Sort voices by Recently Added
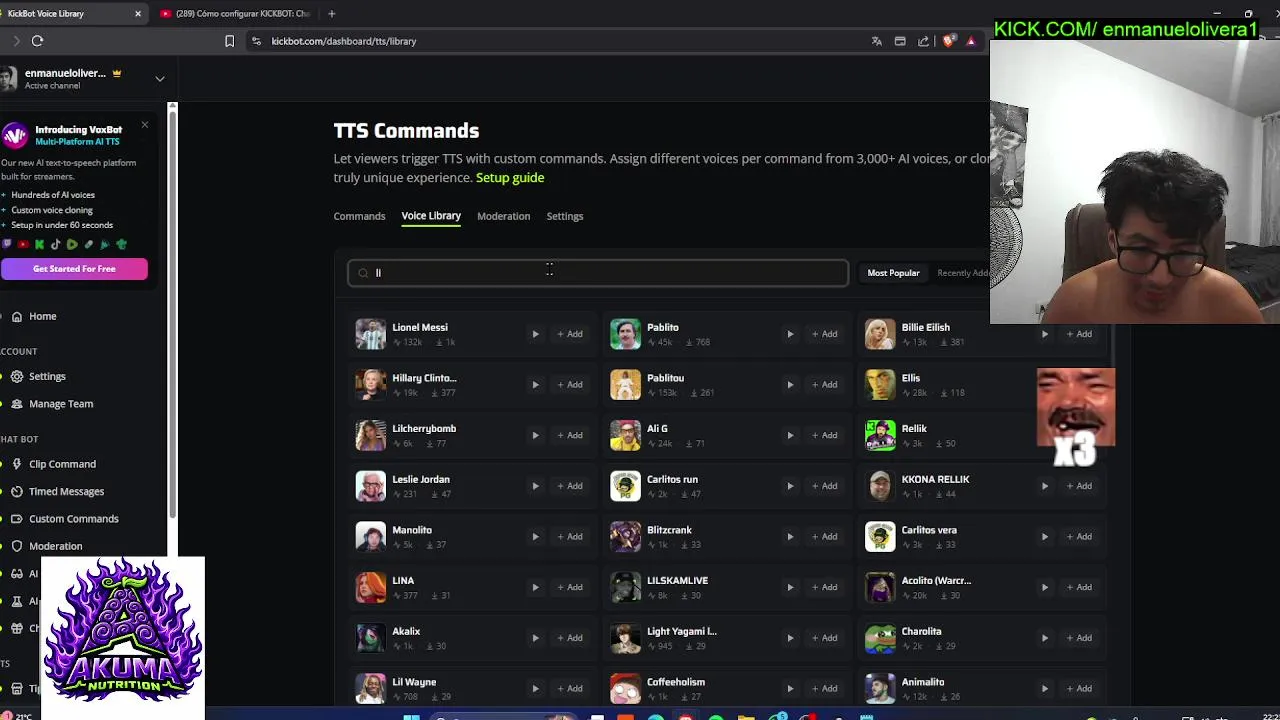The height and width of the screenshot is (720, 1280). [961, 273]
